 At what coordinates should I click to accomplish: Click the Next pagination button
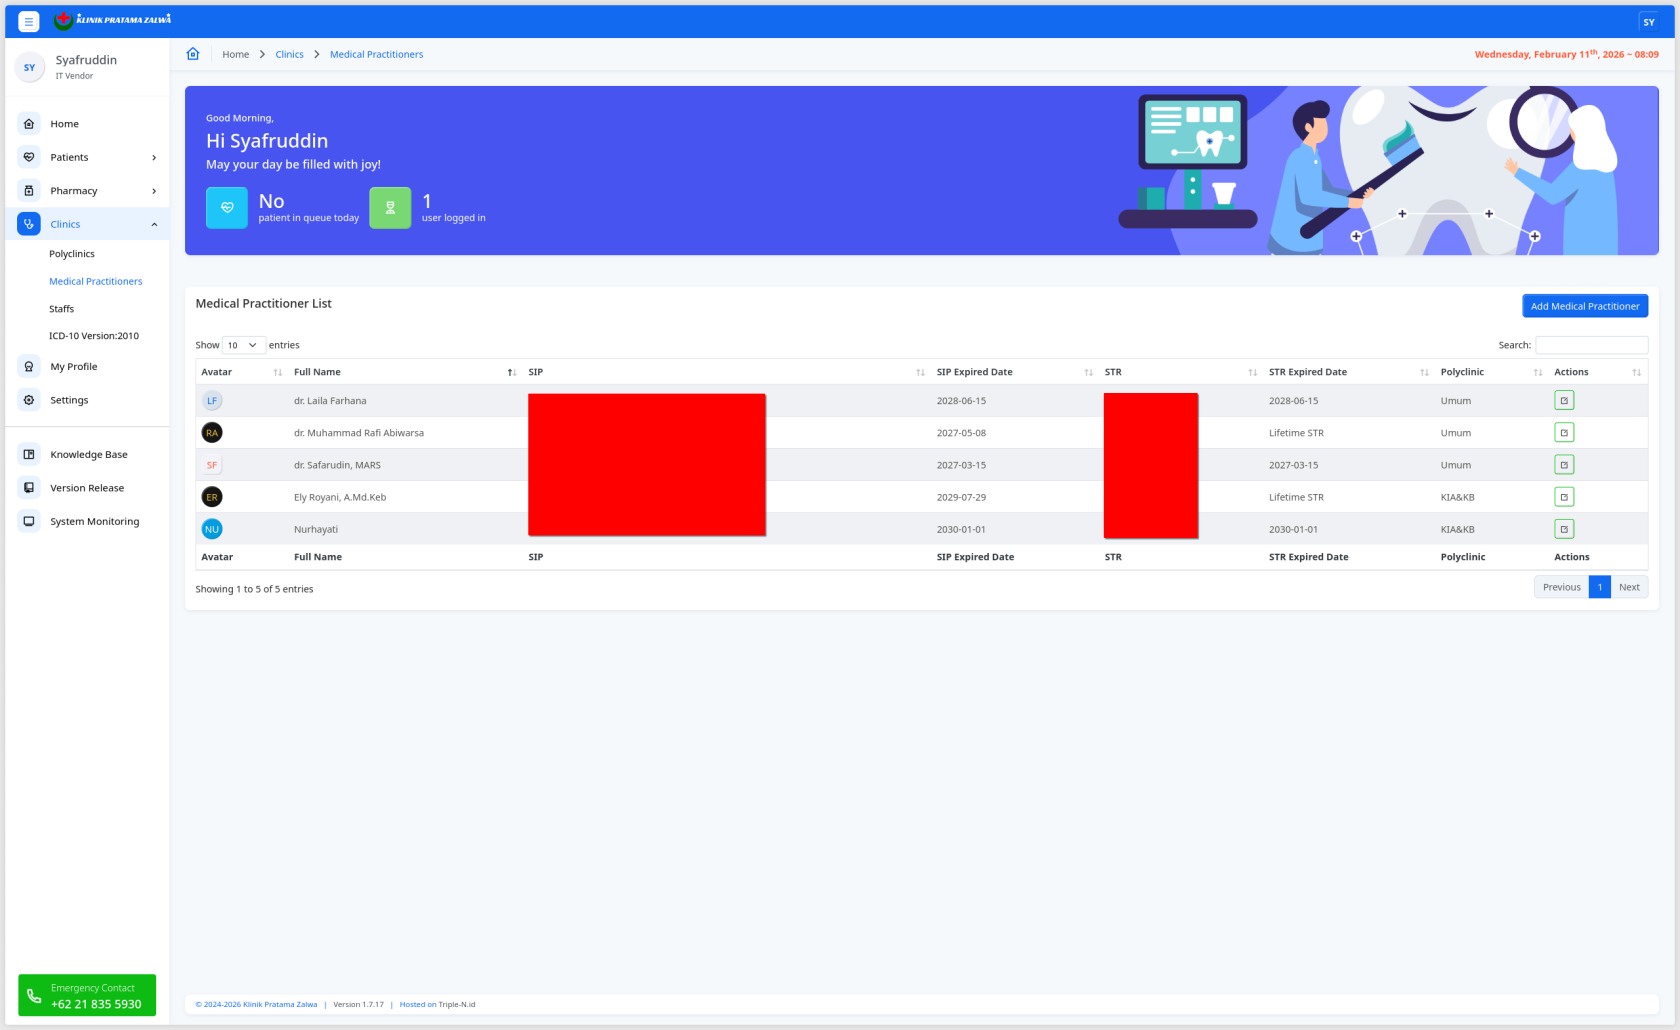click(1629, 587)
